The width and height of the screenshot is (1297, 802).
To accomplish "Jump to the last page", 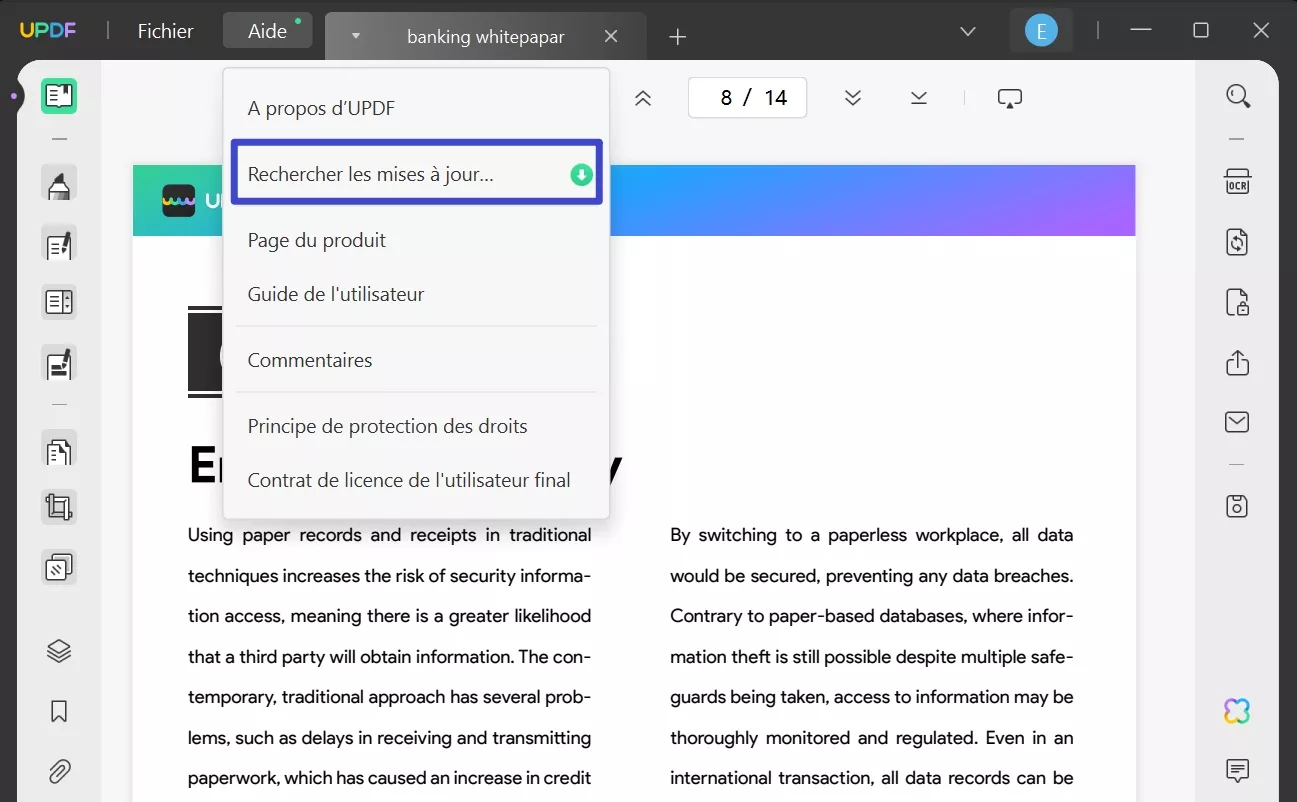I will pyautogui.click(x=919, y=98).
